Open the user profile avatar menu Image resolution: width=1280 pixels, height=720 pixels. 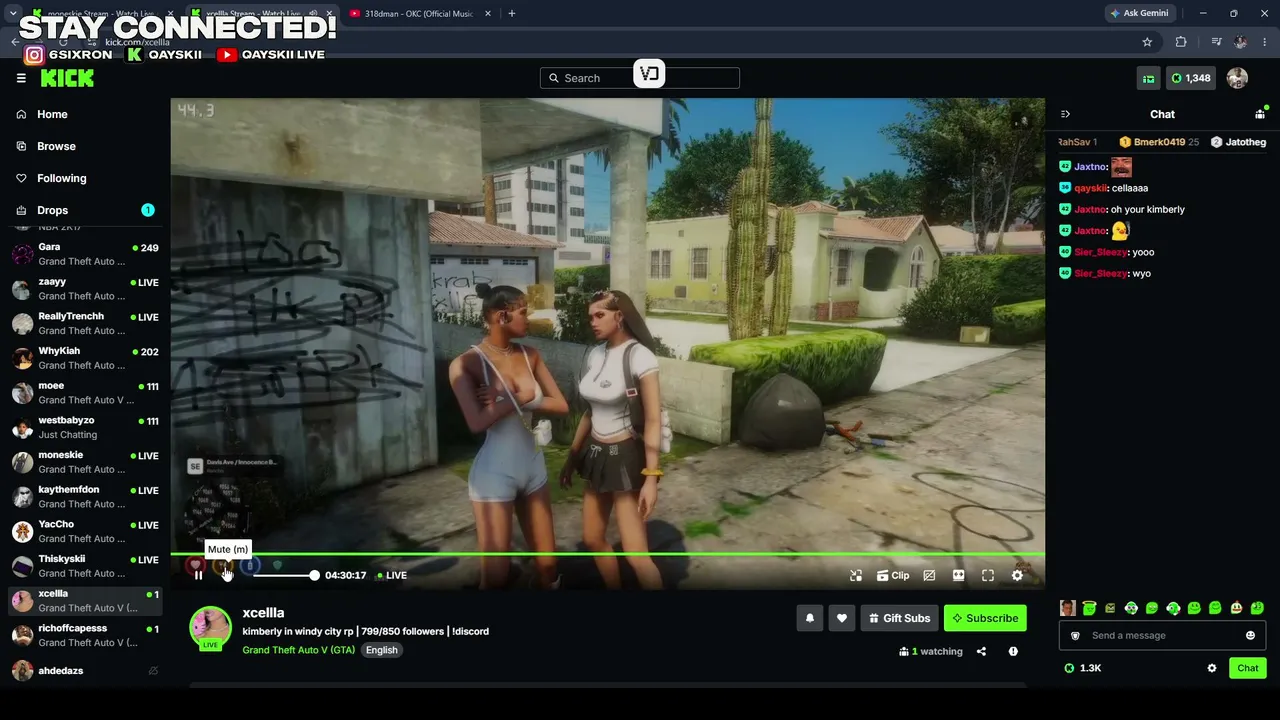click(x=1237, y=78)
